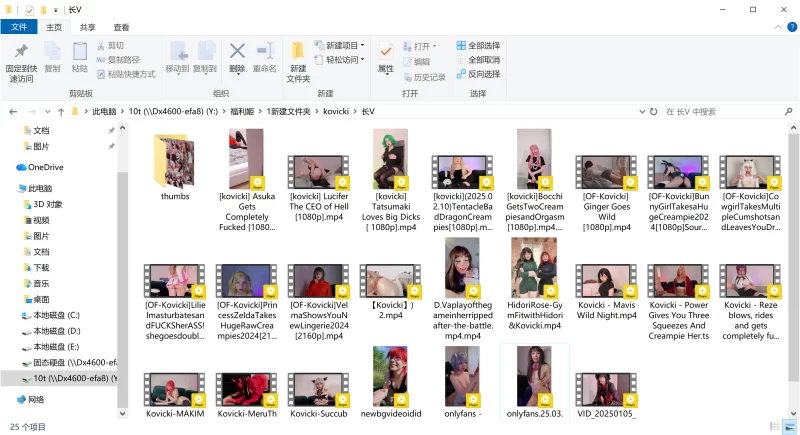Select Kovicki - Mavis Wild Night.mp4
The image size is (800, 435).
tap(606, 292)
